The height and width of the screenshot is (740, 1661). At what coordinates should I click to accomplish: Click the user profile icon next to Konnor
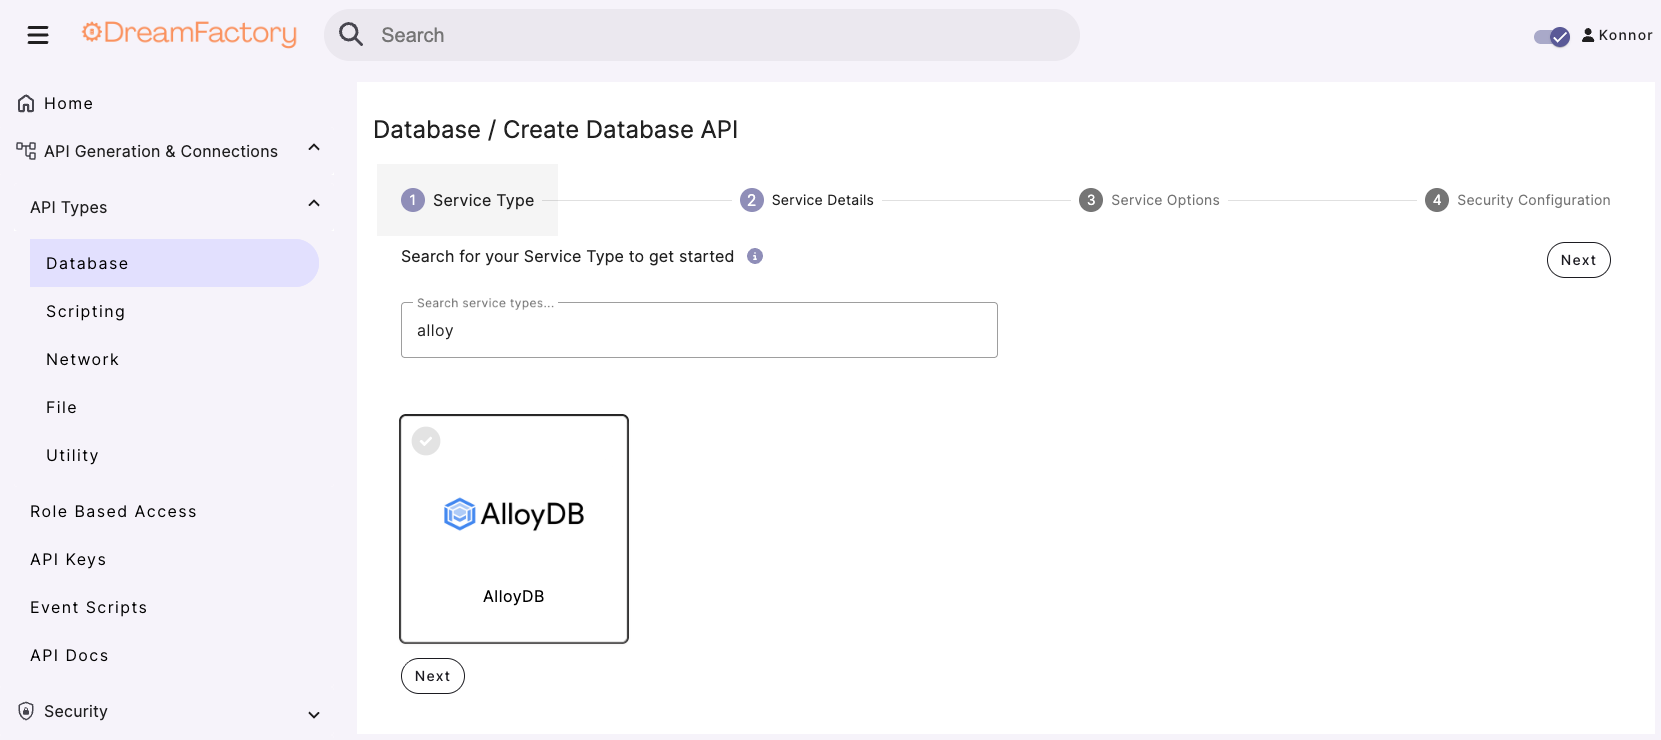pyautogui.click(x=1588, y=35)
